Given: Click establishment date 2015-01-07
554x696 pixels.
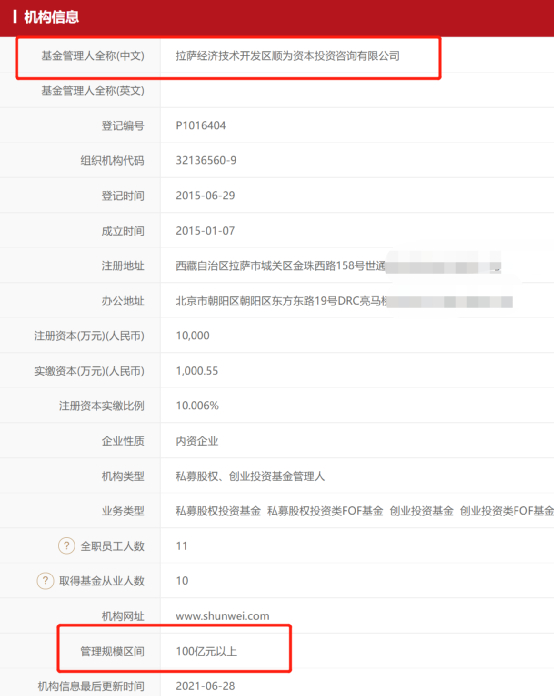Looking at the screenshot, I should [205, 231].
